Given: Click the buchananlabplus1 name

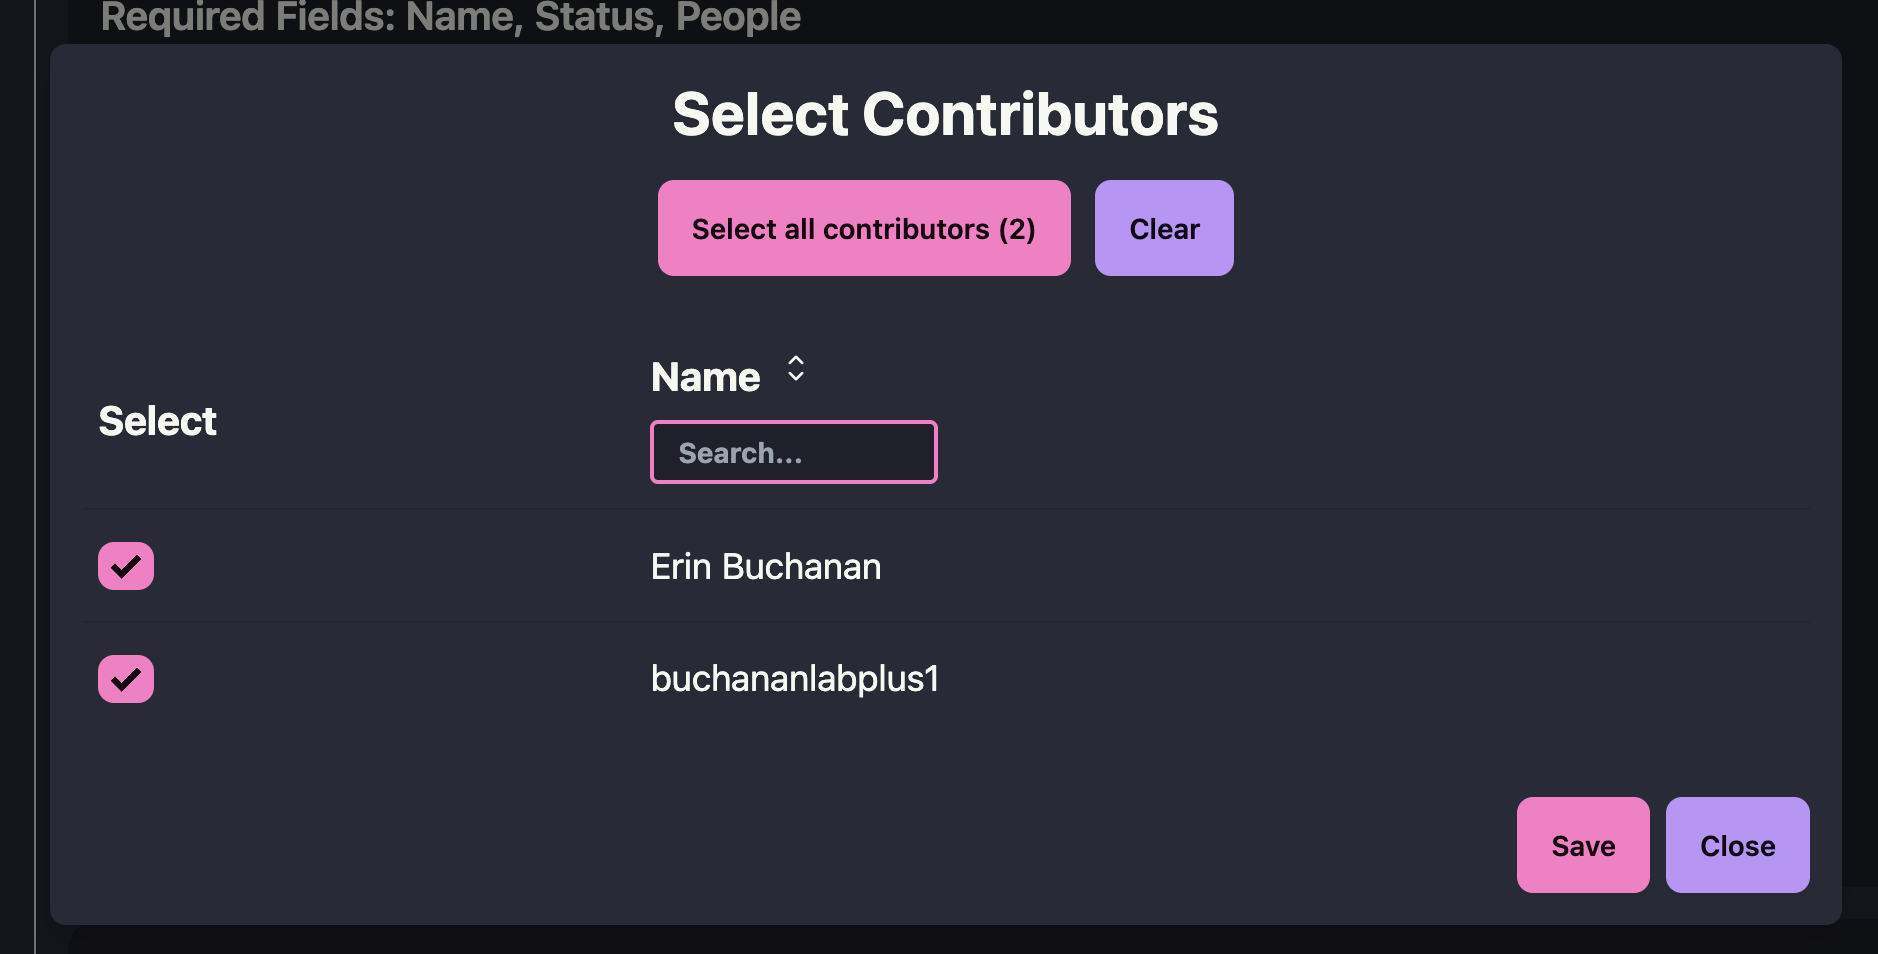Looking at the screenshot, I should [x=795, y=679].
